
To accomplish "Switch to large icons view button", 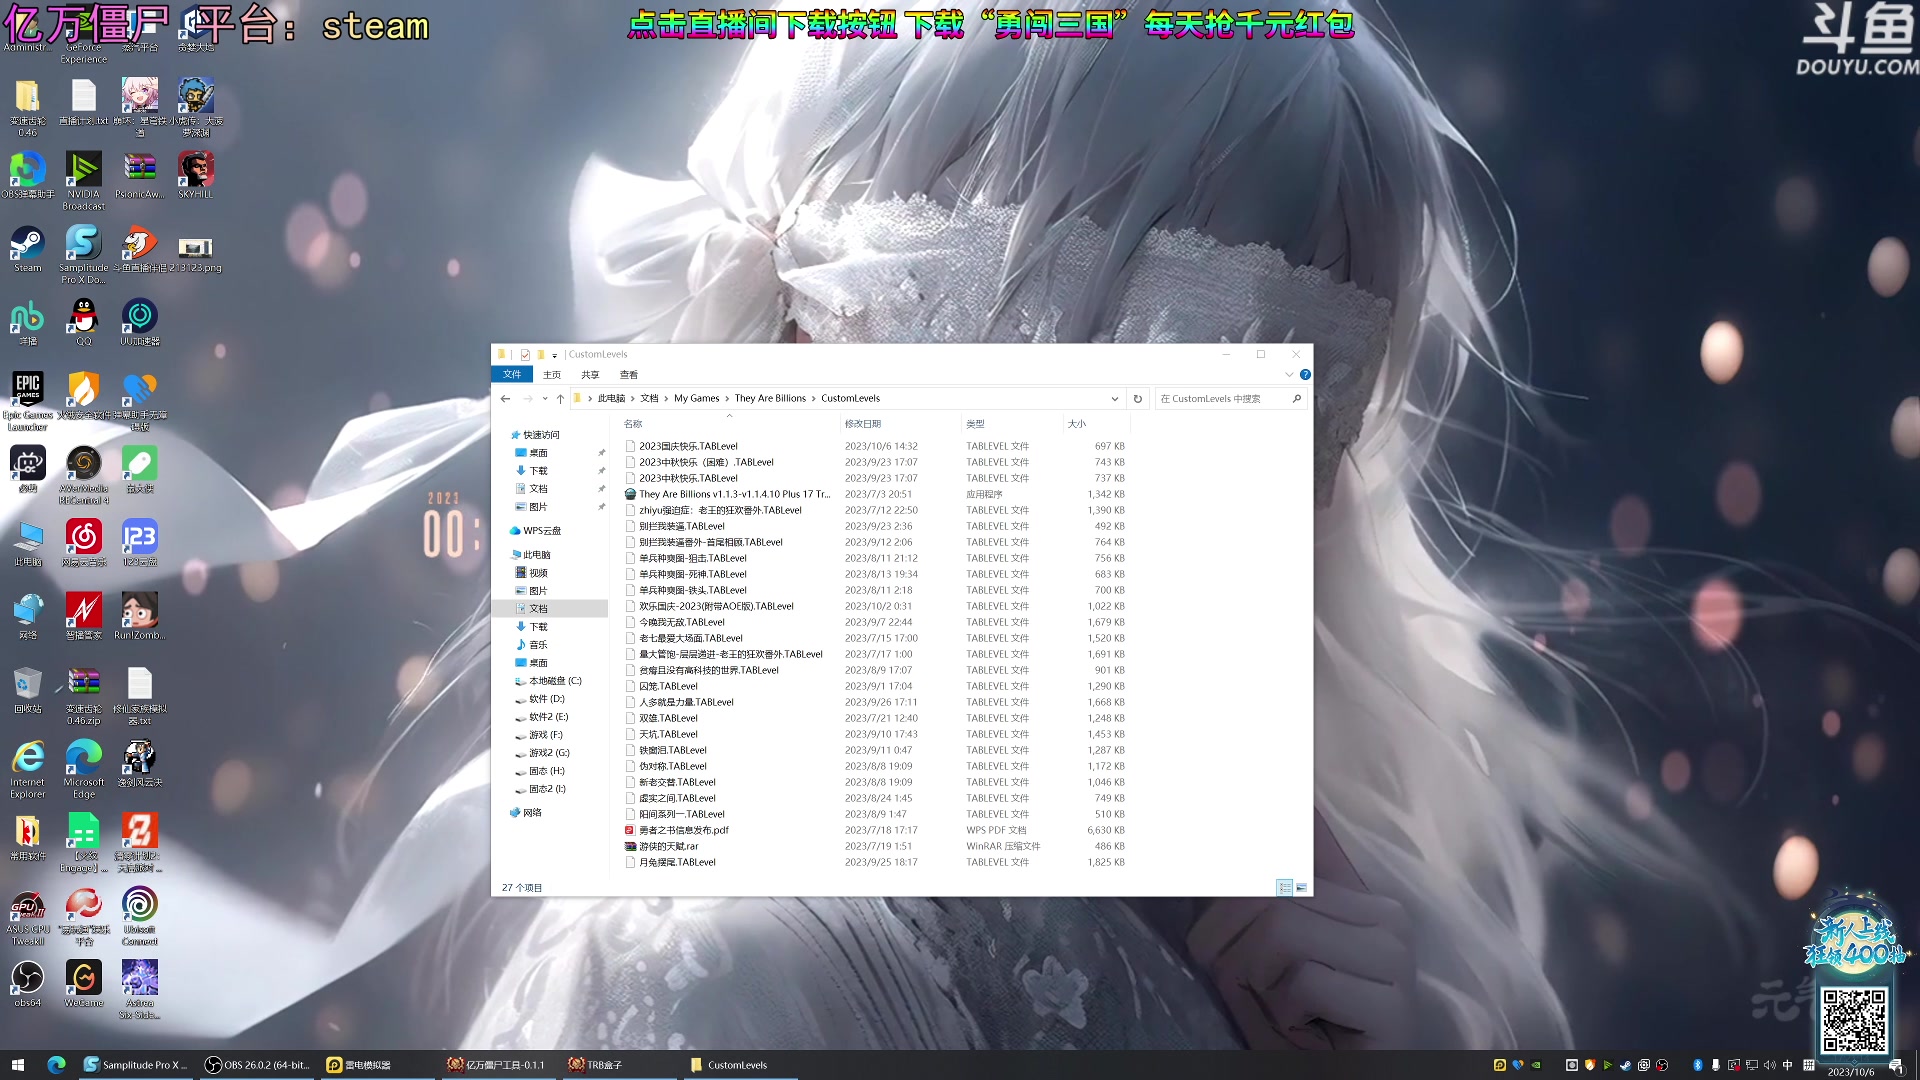I will (x=1301, y=887).
